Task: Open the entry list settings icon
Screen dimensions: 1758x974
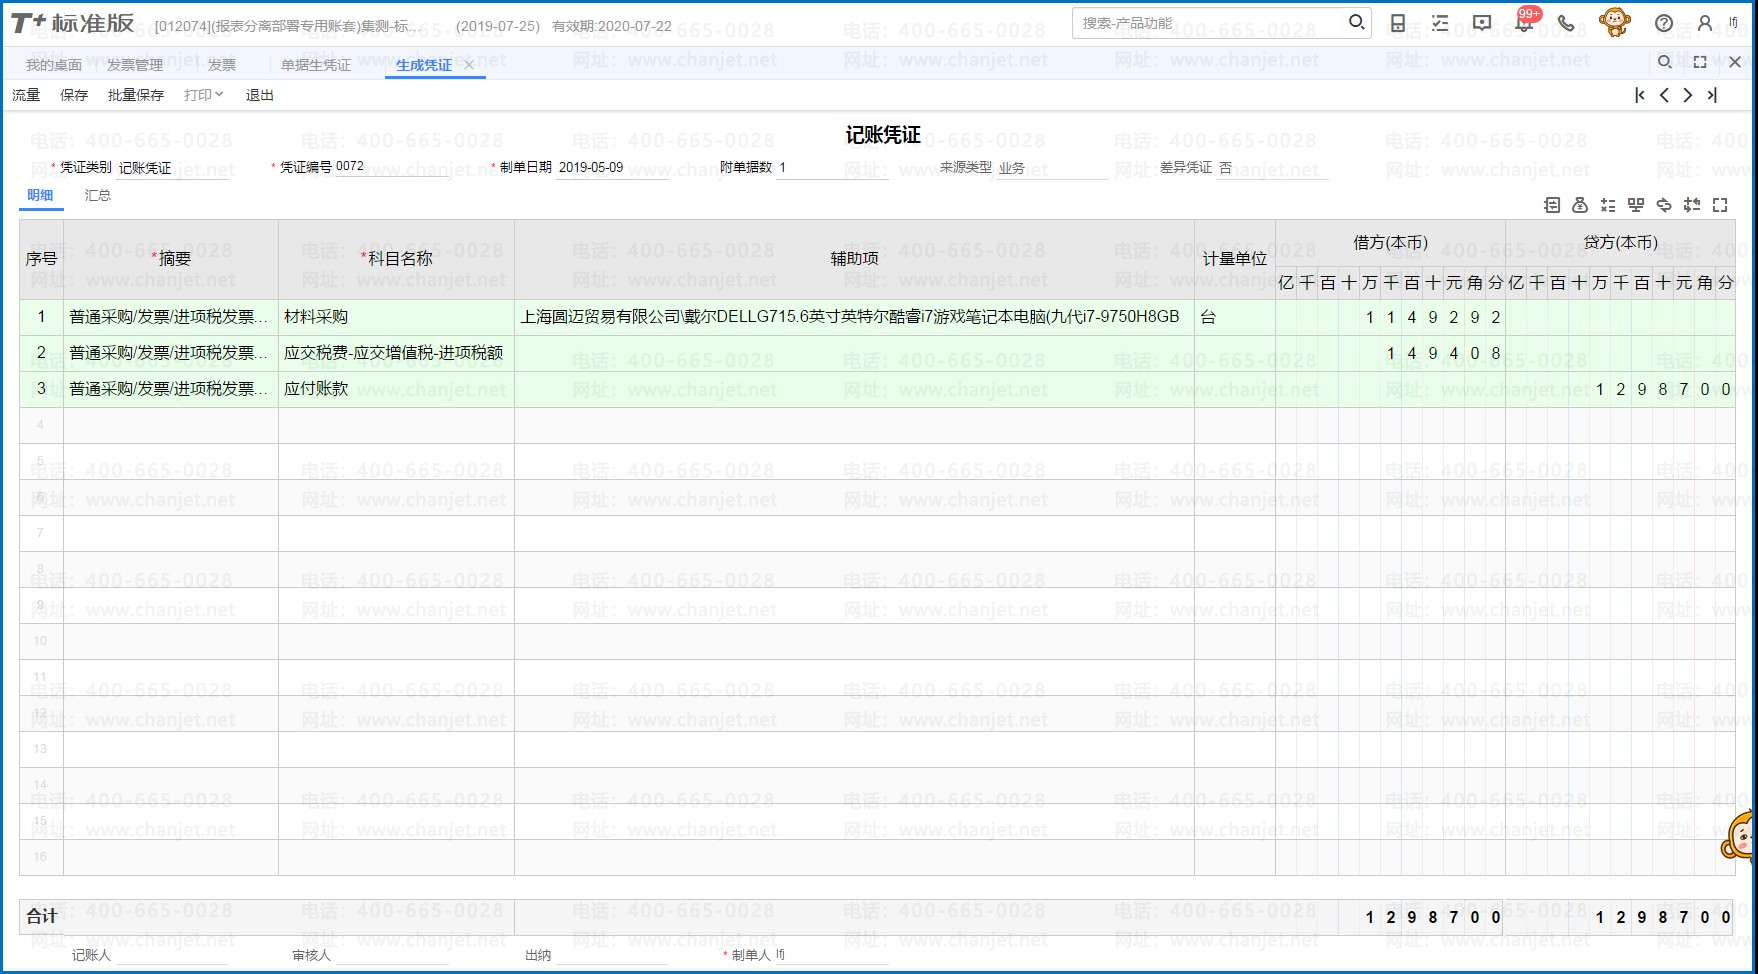Action: [x=1609, y=205]
